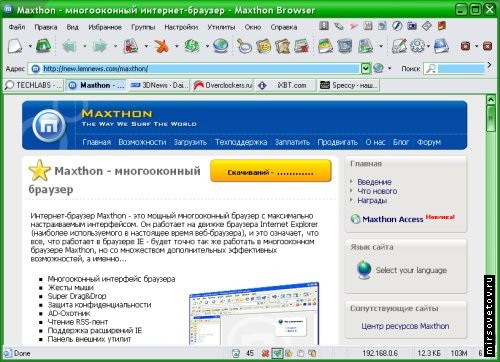Click the gear settings toolbar icon

coord(417,46)
